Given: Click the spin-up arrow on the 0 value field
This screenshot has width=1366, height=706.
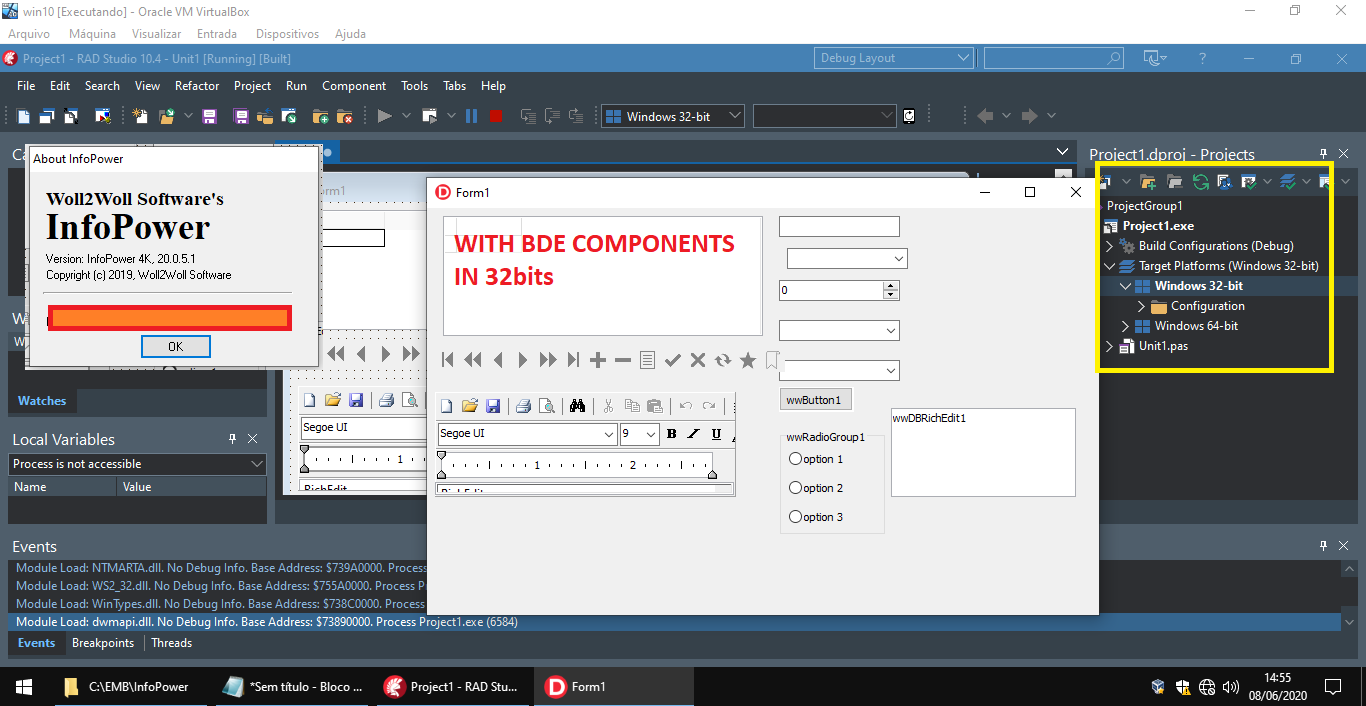Looking at the screenshot, I should (892, 286).
